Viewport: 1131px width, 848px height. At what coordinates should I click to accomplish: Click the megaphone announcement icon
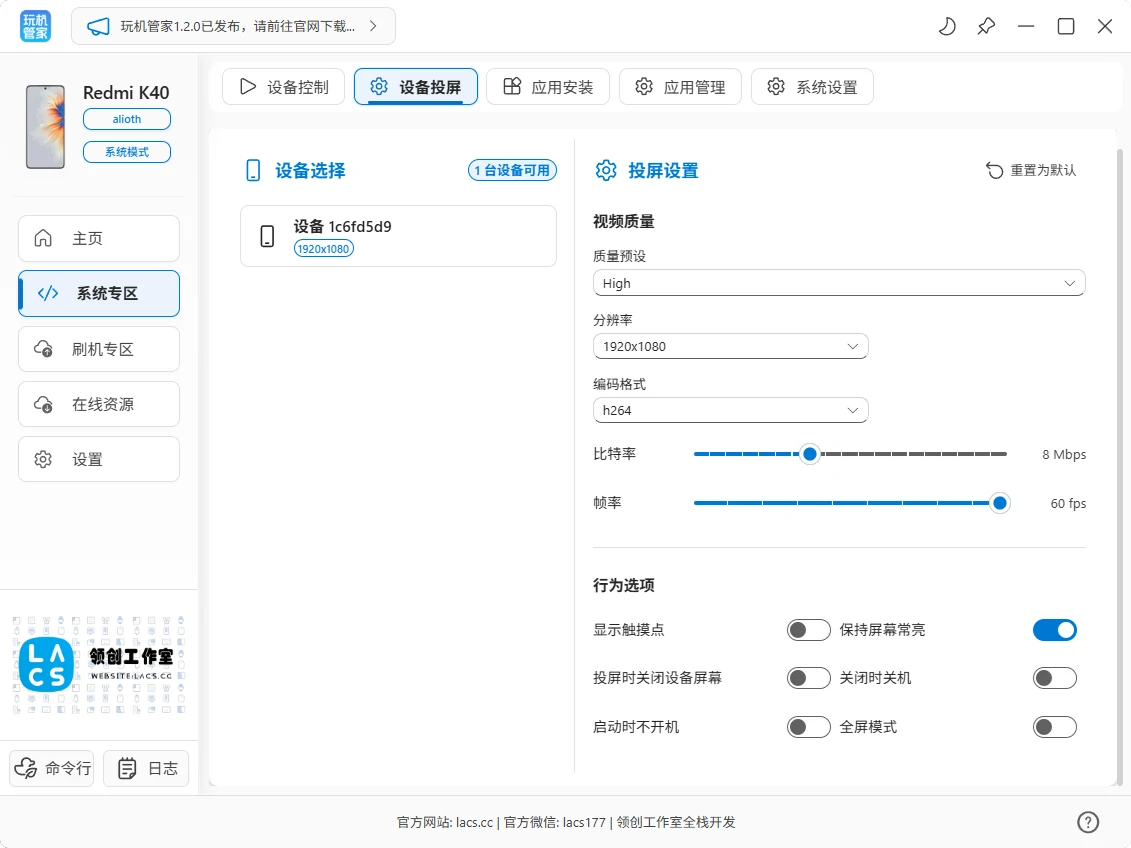tap(97, 27)
